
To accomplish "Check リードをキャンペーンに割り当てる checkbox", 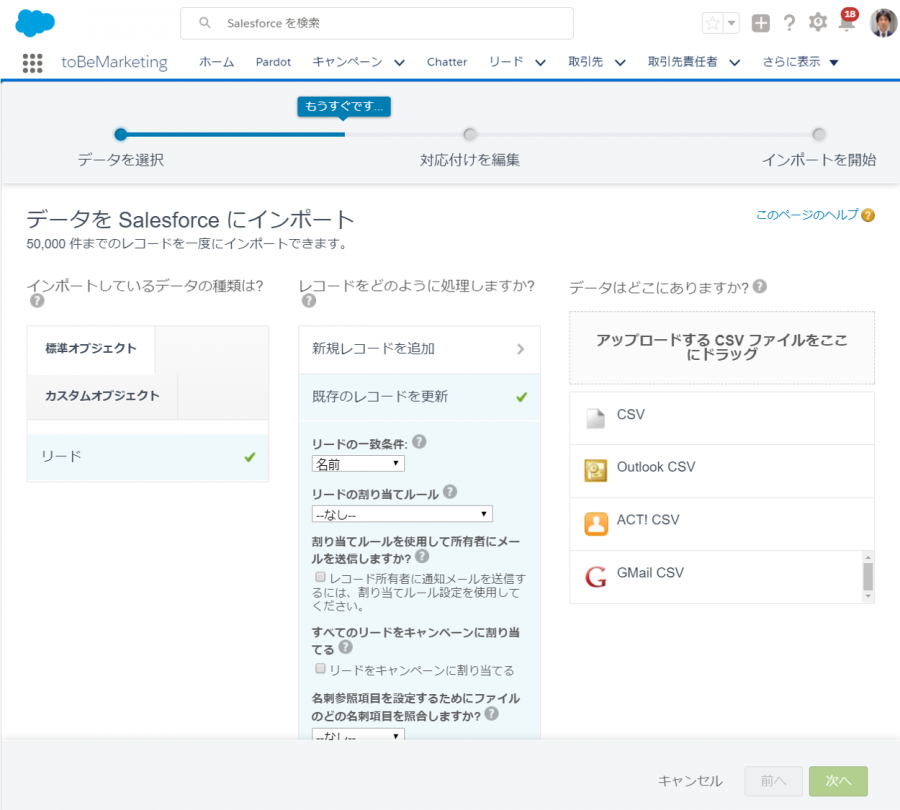I will pyautogui.click(x=320, y=669).
